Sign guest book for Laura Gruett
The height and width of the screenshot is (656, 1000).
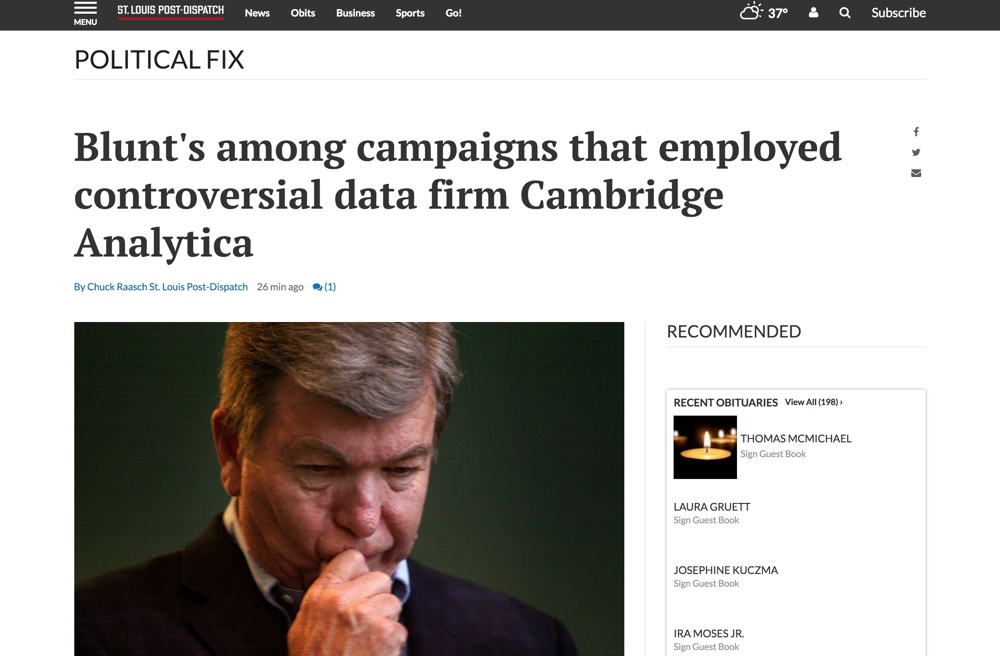706,520
